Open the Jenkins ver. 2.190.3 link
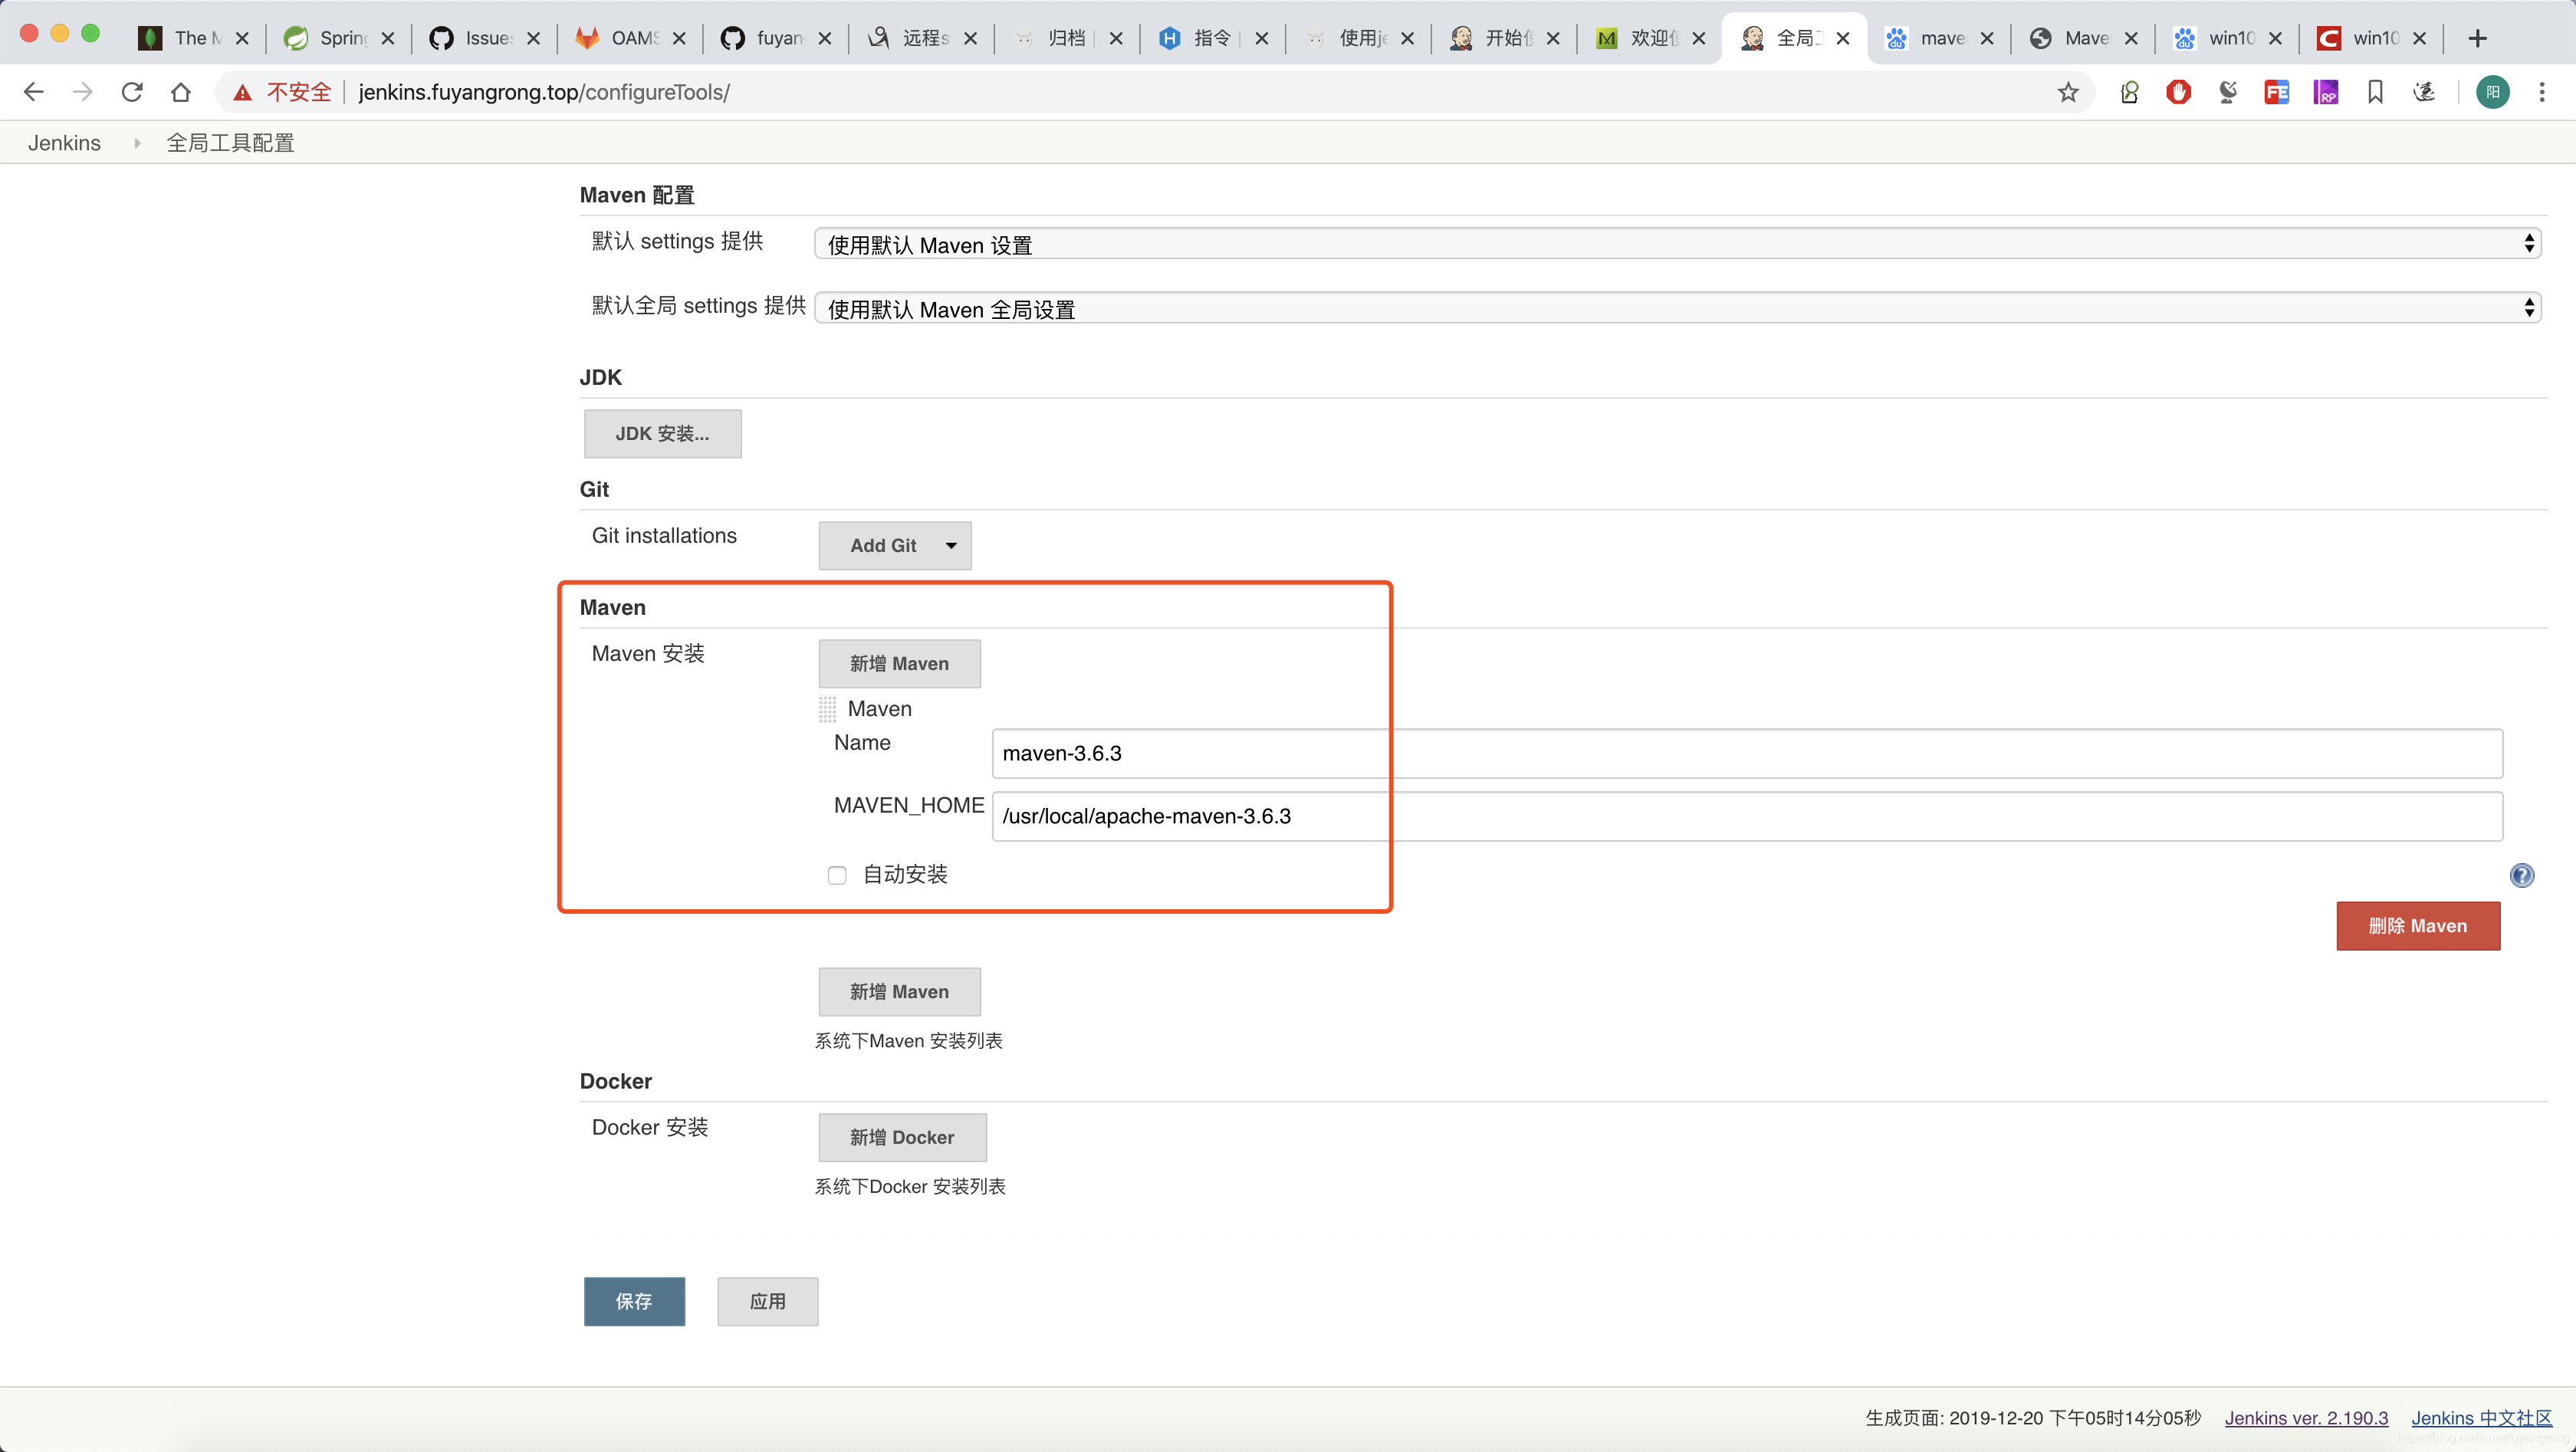 [2306, 1418]
